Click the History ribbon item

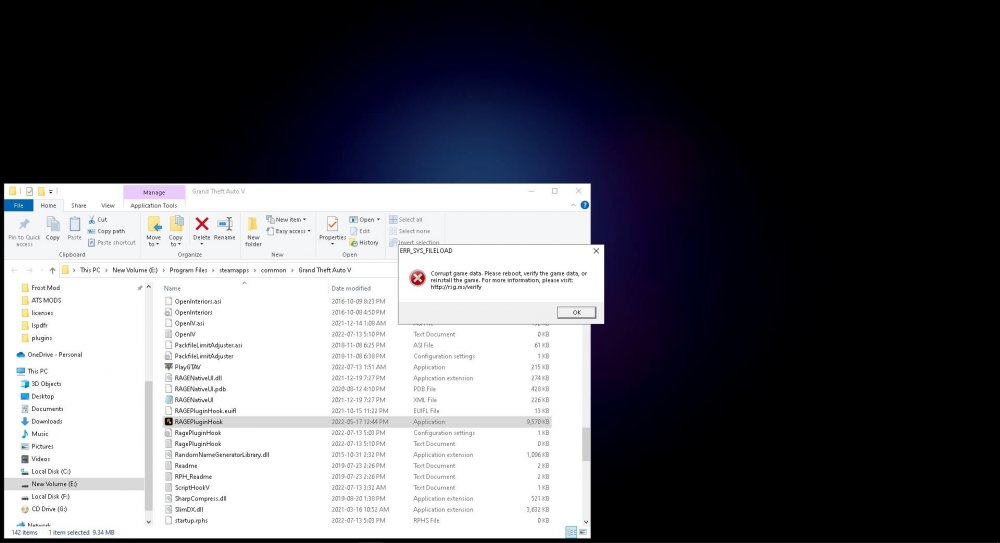[364, 242]
